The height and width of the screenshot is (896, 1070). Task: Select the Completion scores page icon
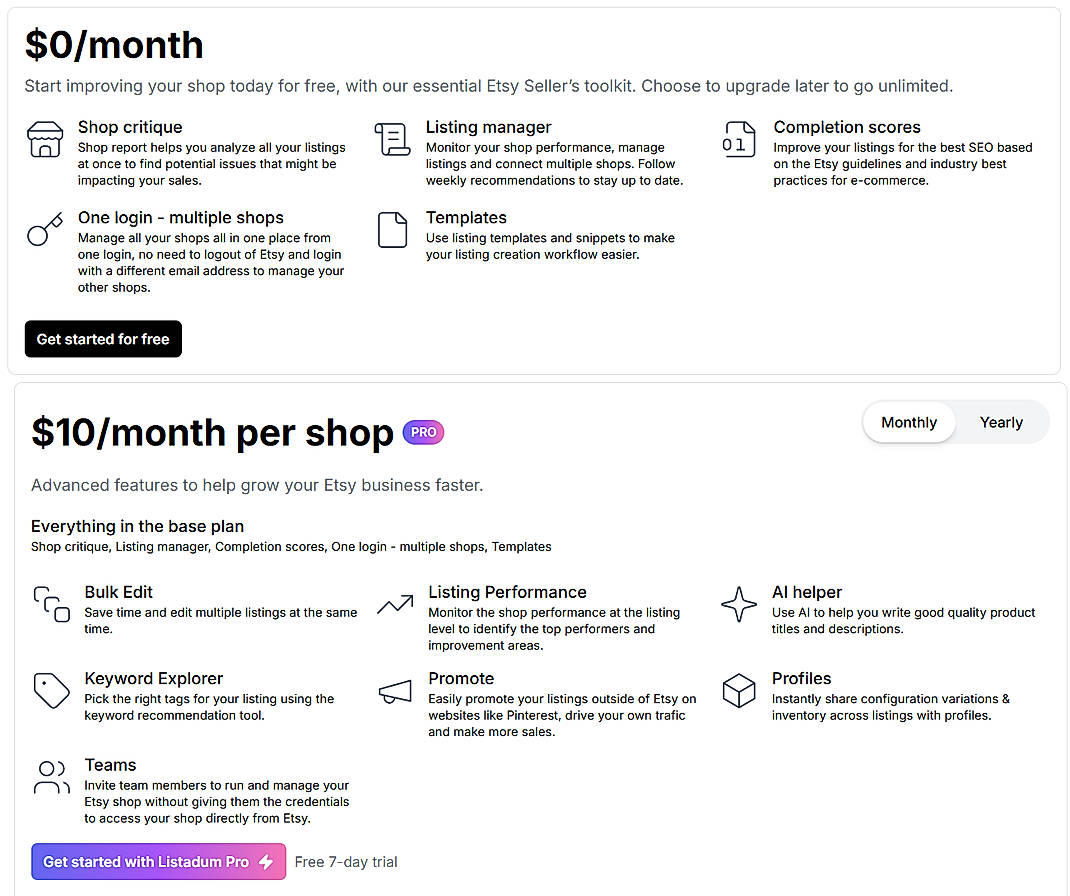point(739,140)
